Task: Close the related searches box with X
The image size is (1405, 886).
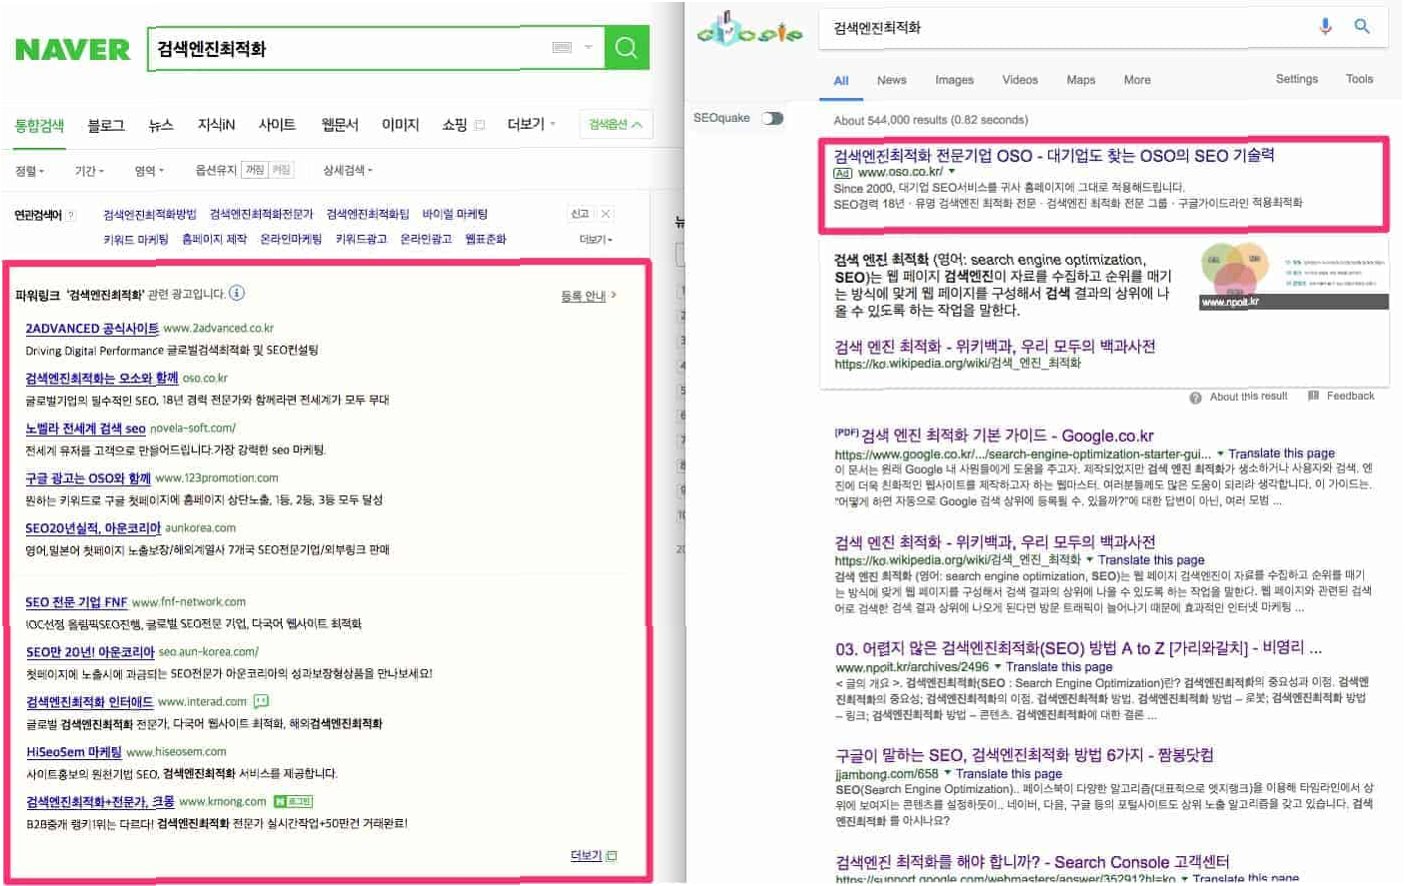Action: (605, 214)
